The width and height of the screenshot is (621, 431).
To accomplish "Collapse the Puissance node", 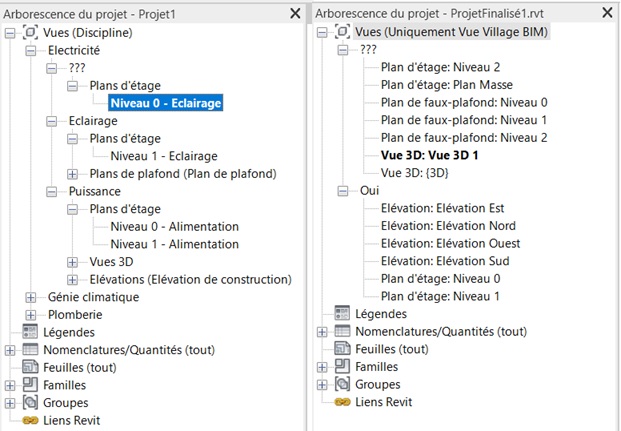I will coord(51,192).
